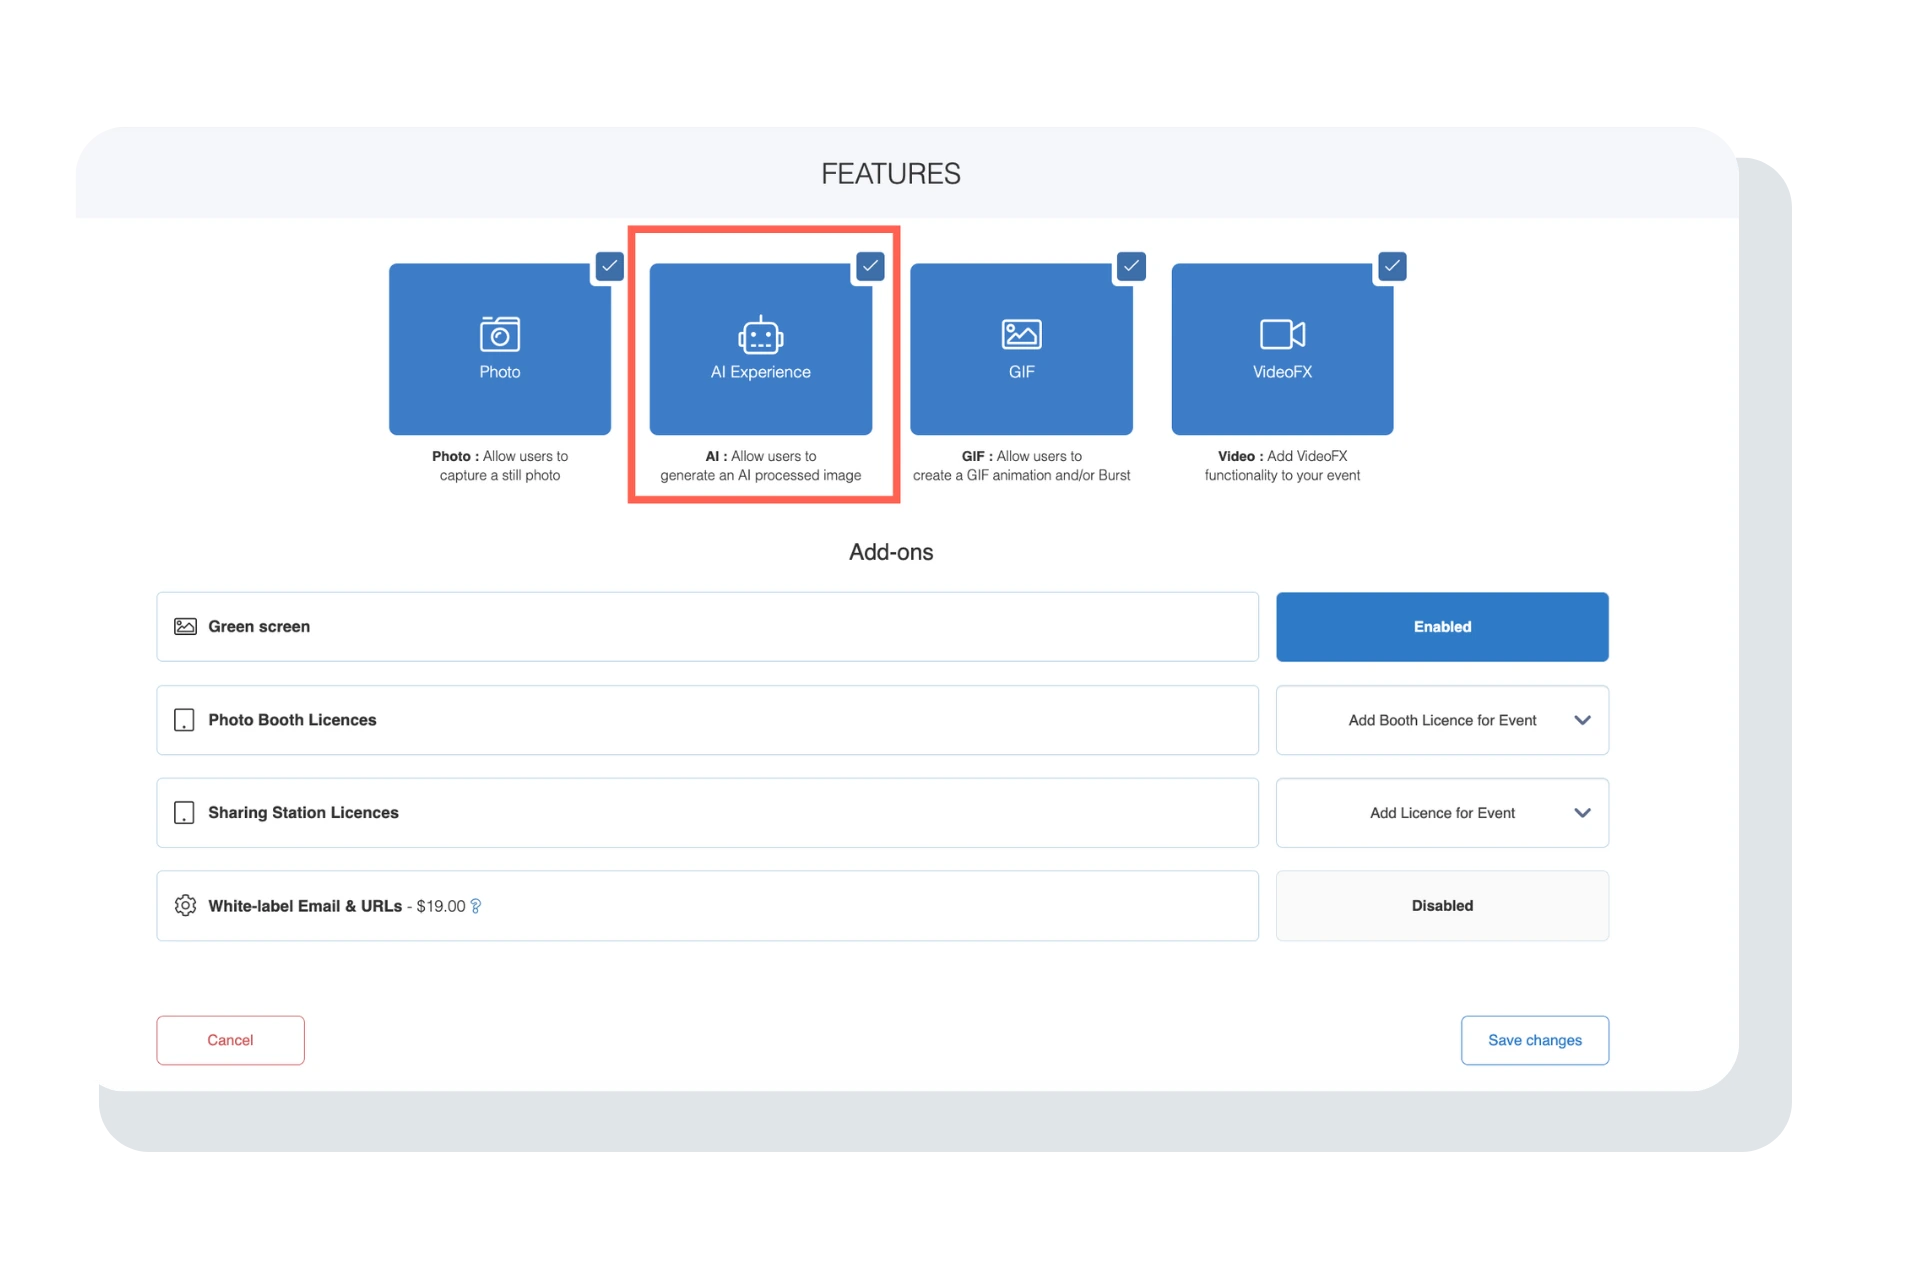Click the Photo Booth Licences row label
1920x1280 pixels.
click(x=292, y=720)
